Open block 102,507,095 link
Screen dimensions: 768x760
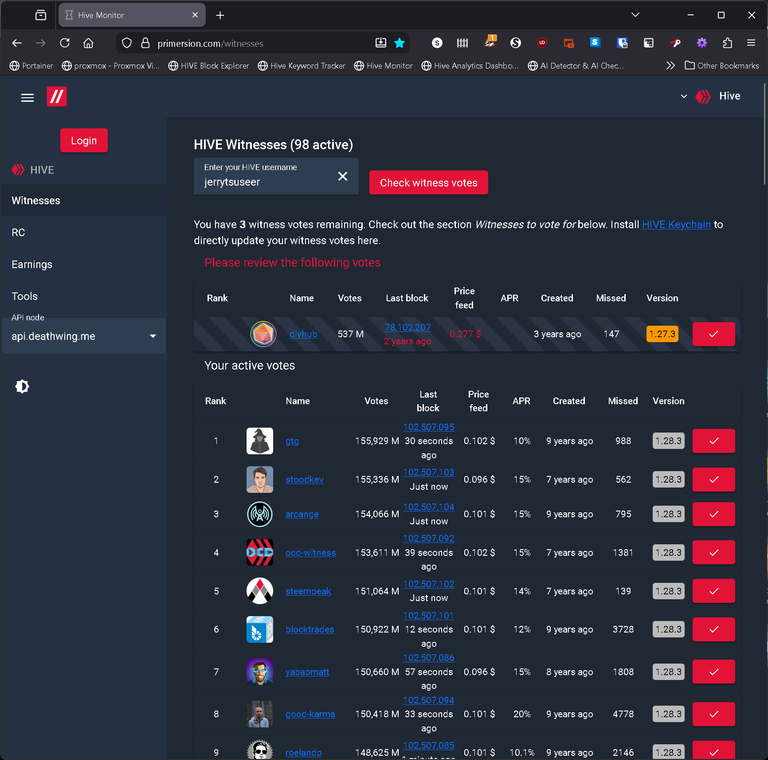[429, 427]
